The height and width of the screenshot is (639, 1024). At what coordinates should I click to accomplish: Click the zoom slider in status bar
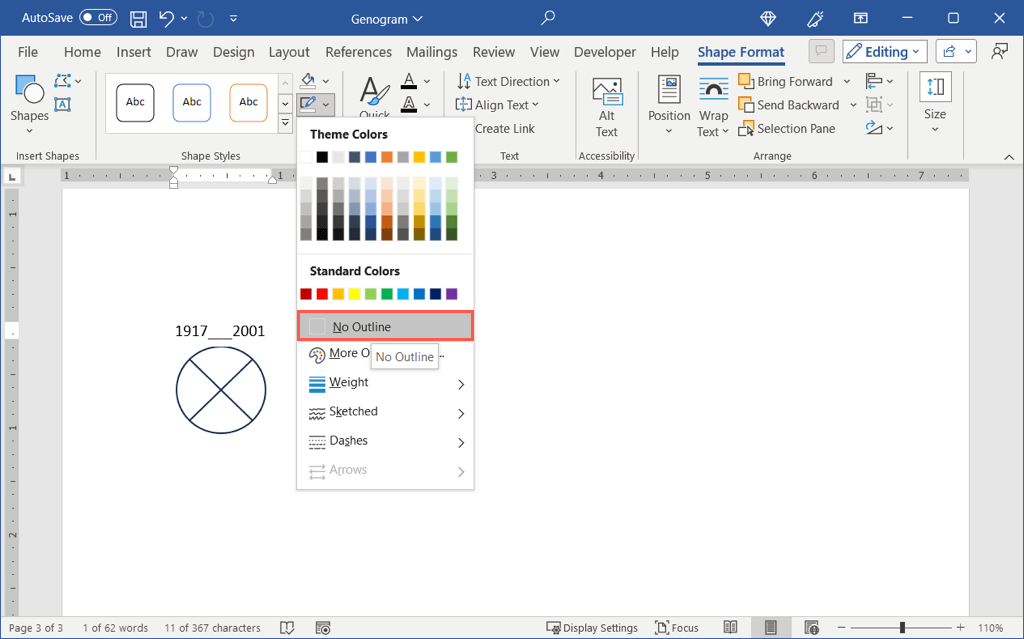(x=902, y=628)
